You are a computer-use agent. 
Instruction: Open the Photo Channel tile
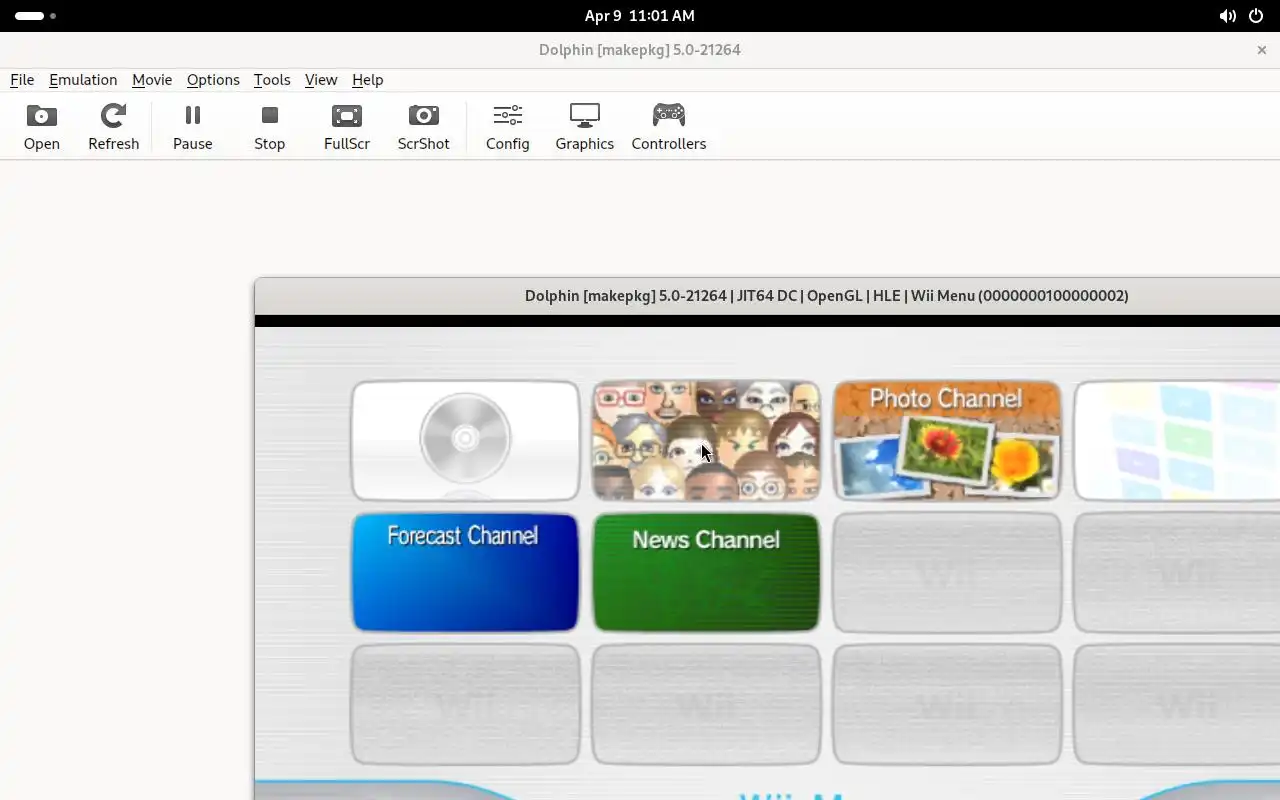click(x=947, y=440)
